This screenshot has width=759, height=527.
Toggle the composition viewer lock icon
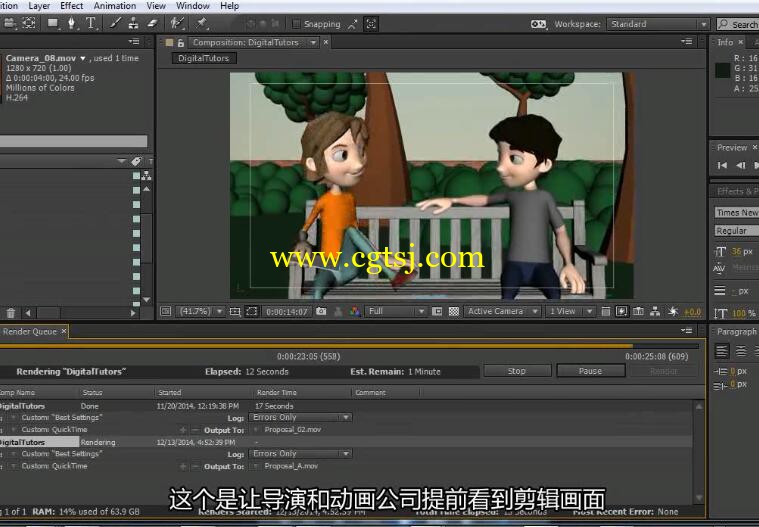point(181,43)
